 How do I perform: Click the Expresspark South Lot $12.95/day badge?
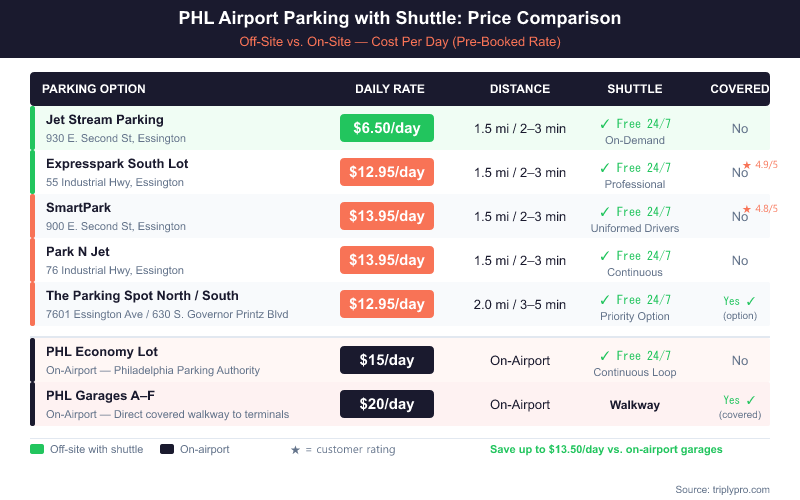click(x=387, y=172)
